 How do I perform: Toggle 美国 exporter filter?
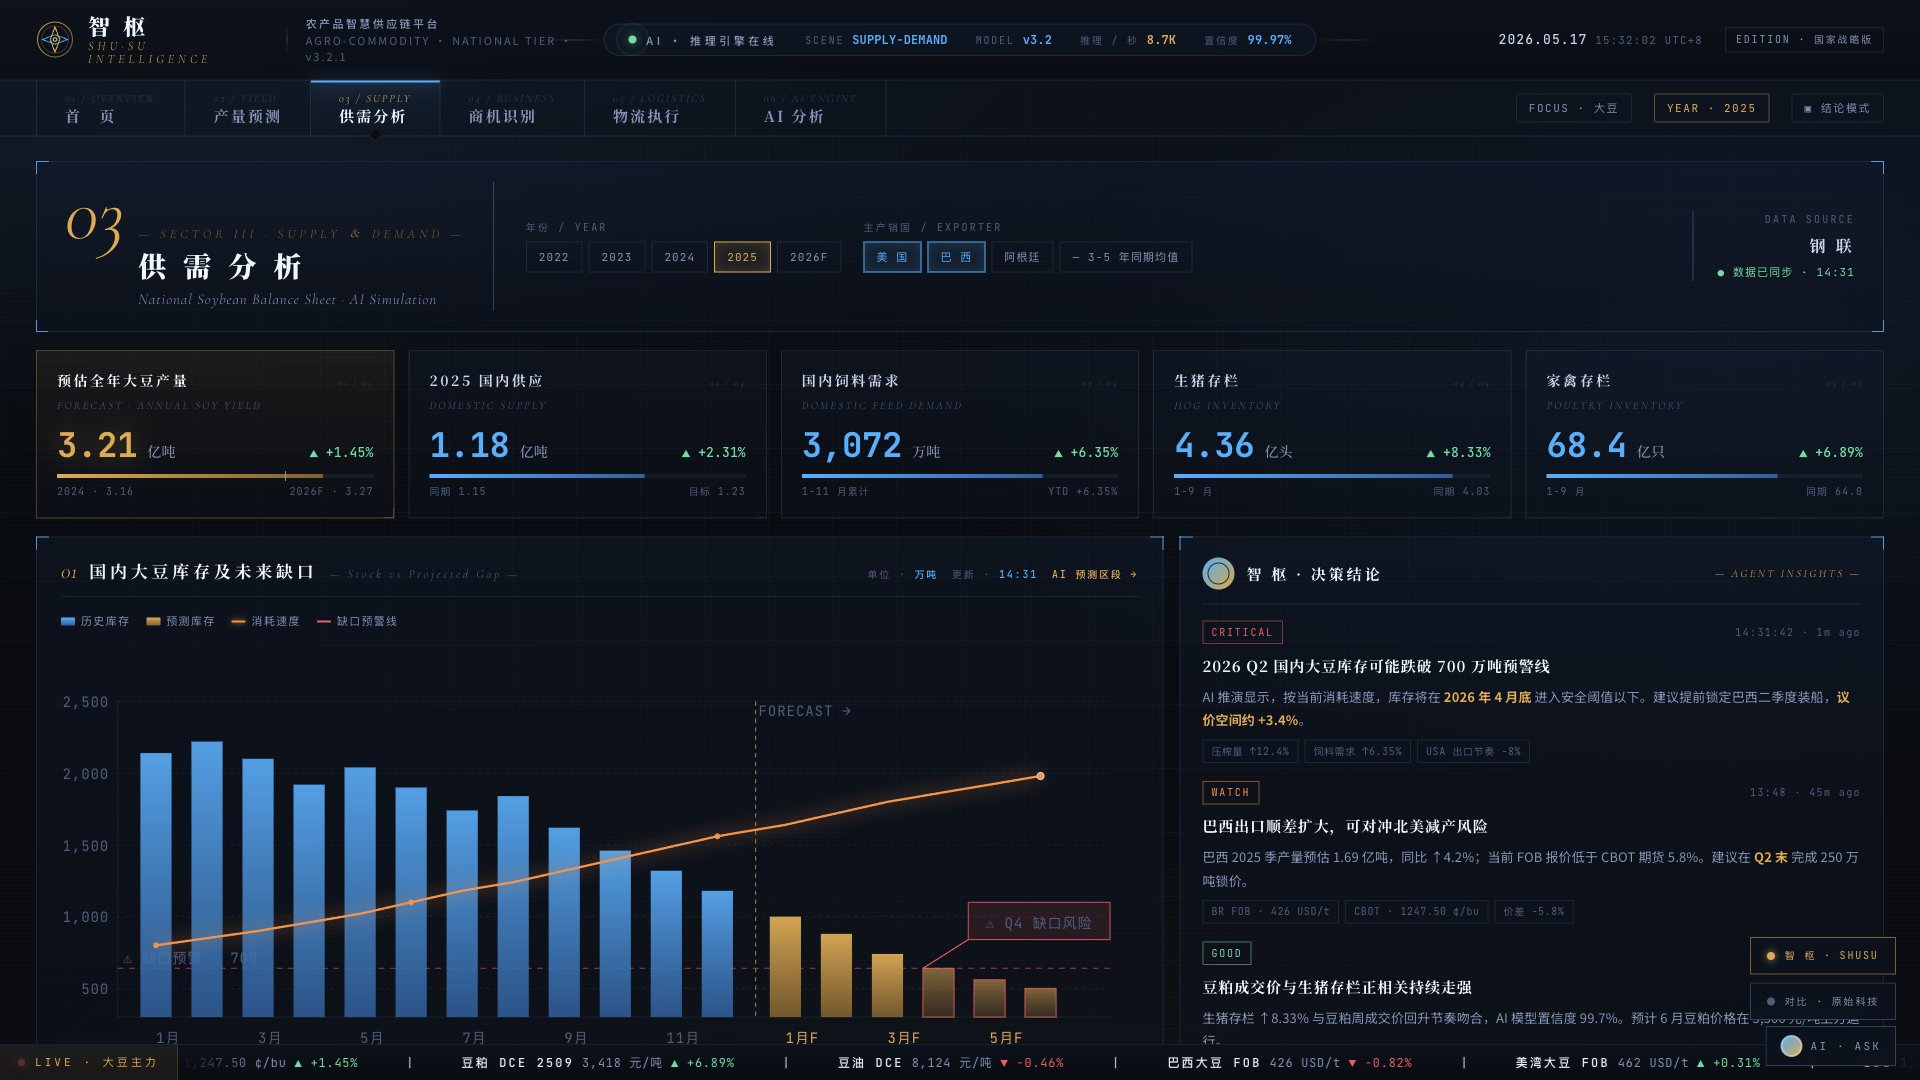pyautogui.click(x=892, y=257)
